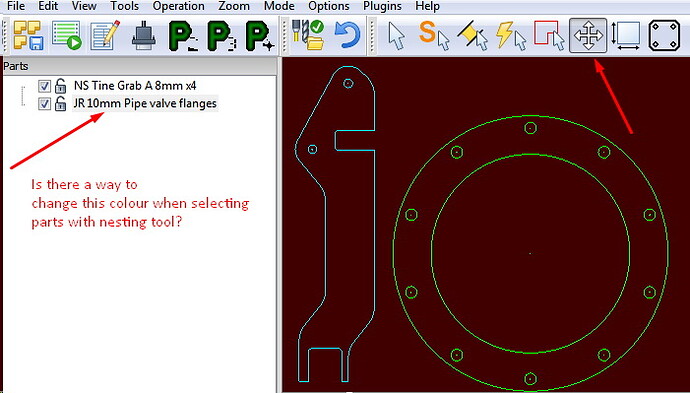Open the Help menu
Image resolution: width=690 pixels, height=393 pixels.
tap(427, 6)
